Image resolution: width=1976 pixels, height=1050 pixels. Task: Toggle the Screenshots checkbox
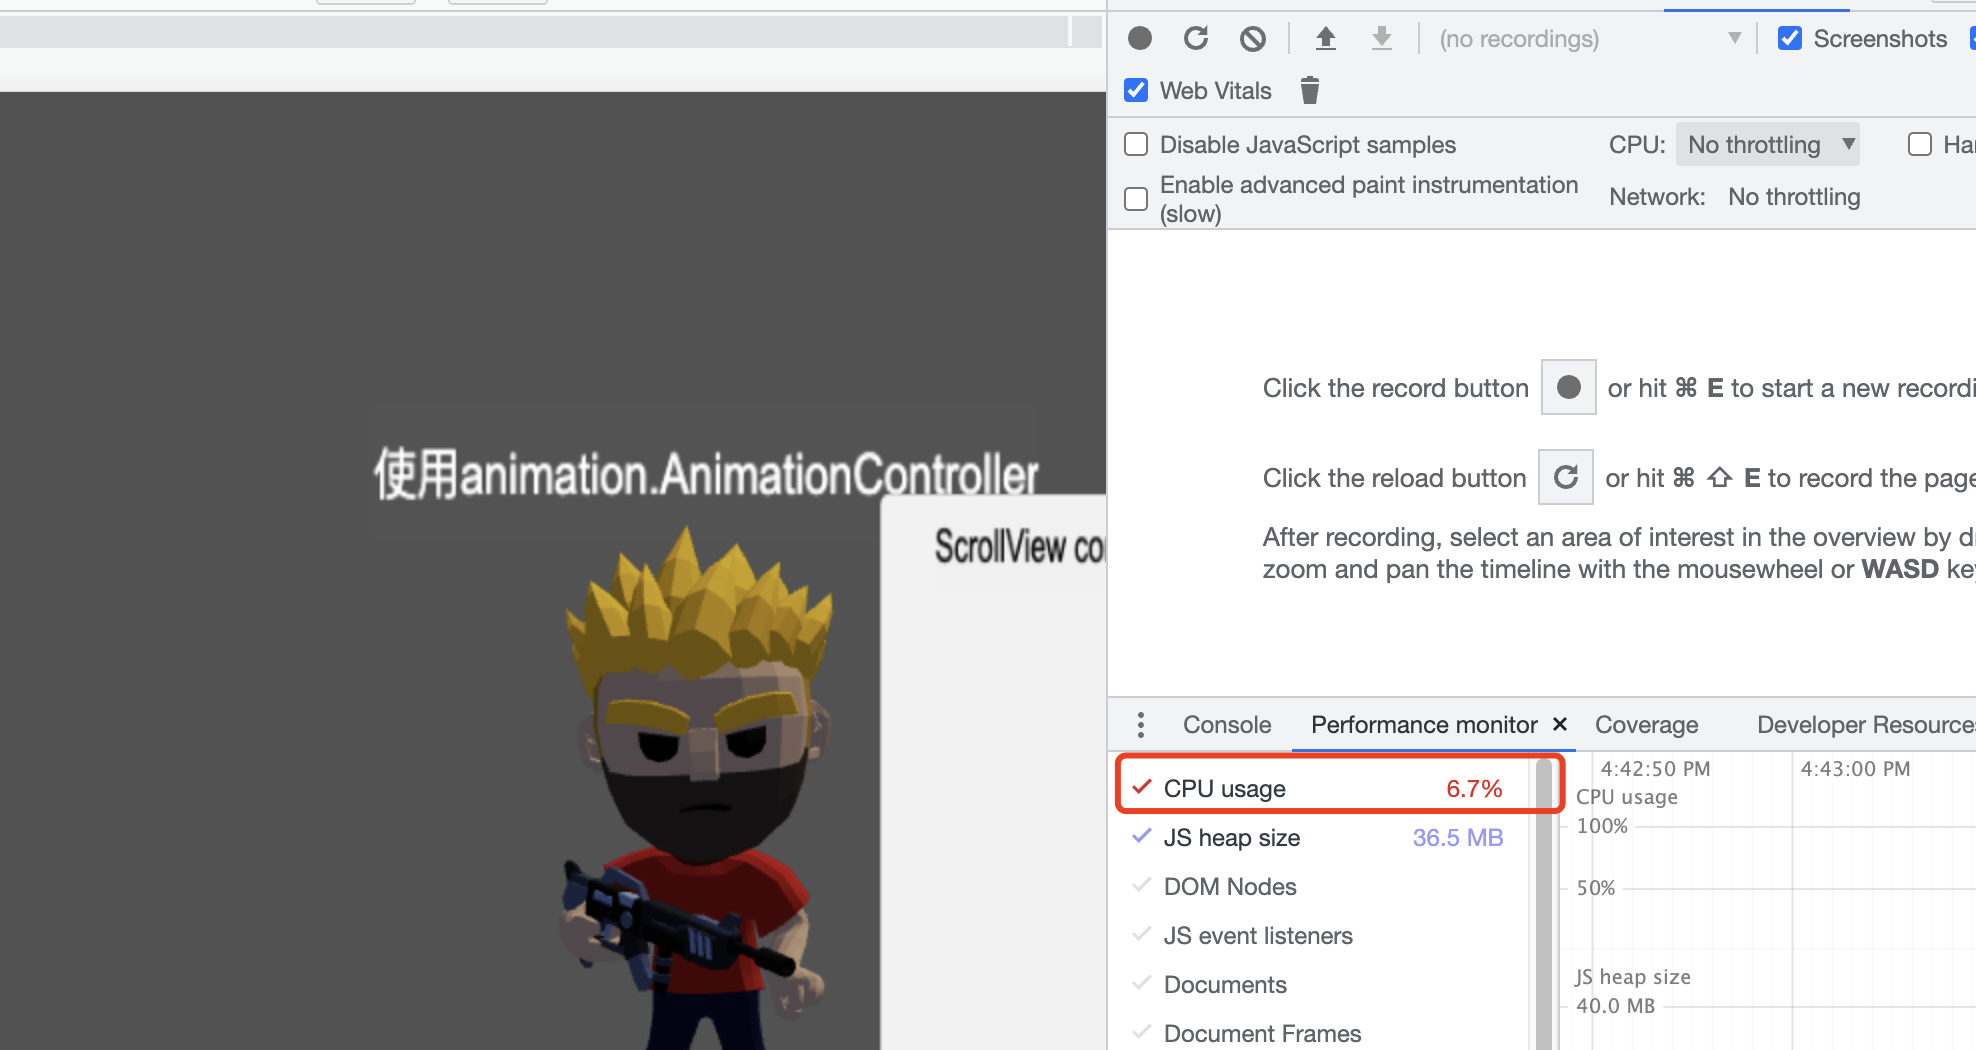click(1790, 39)
